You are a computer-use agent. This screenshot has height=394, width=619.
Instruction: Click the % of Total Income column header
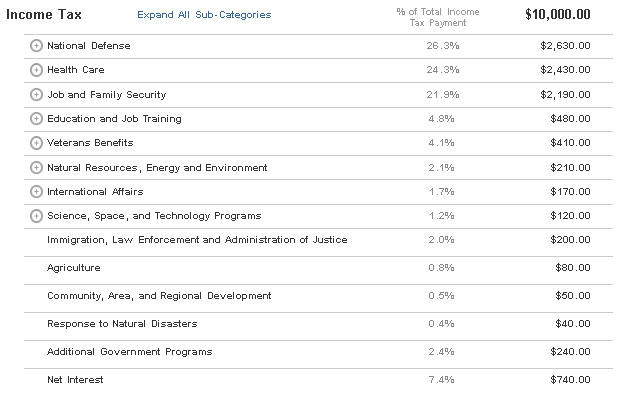tap(438, 17)
